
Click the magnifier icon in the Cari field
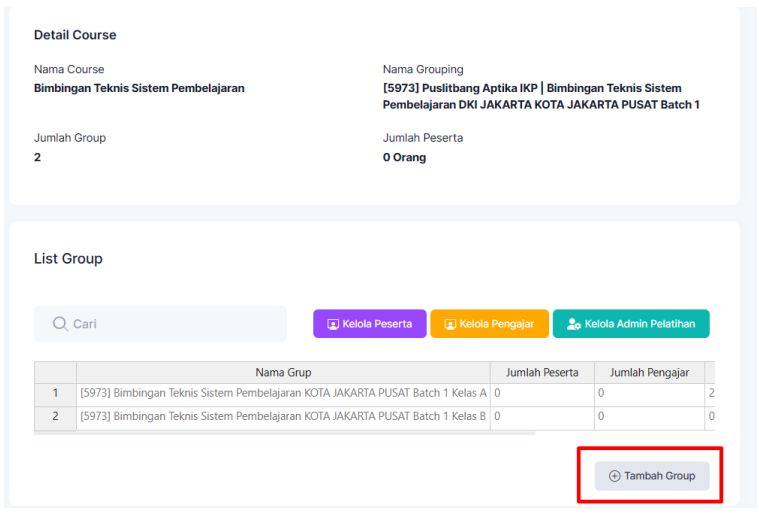pyautogui.click(x=60, y=324)
